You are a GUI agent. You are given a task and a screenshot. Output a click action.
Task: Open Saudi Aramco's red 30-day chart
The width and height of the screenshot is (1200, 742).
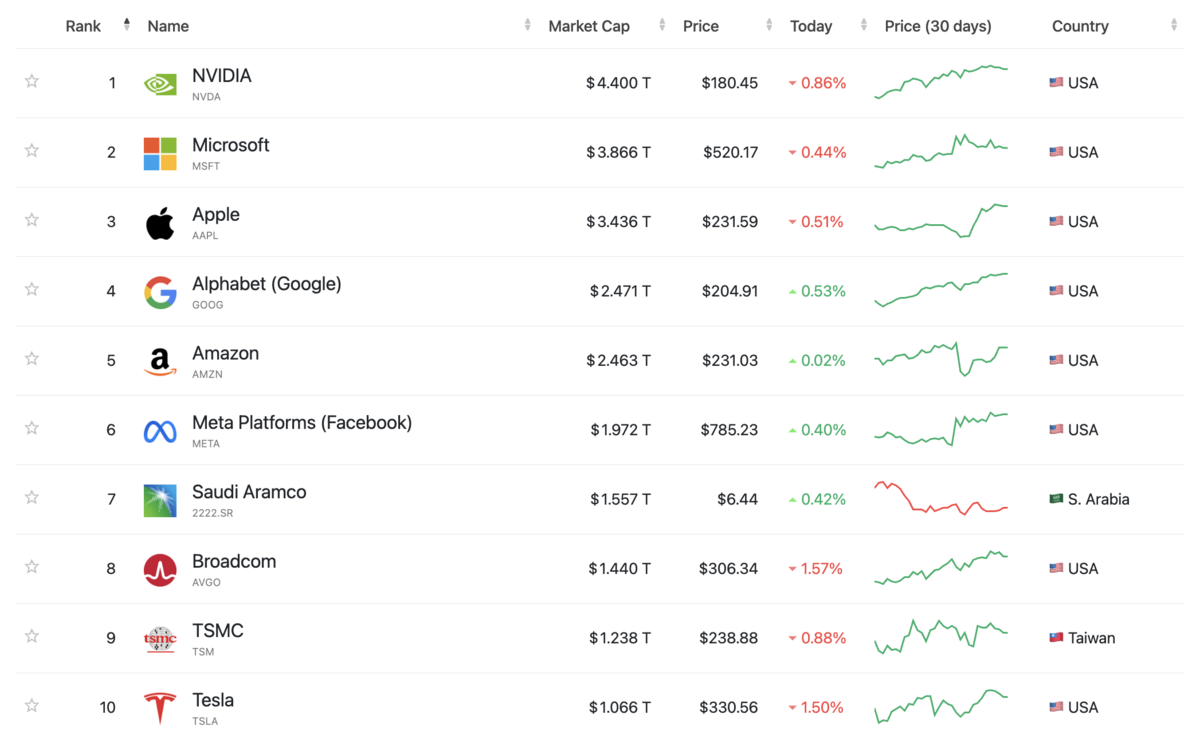coord(941,498)
